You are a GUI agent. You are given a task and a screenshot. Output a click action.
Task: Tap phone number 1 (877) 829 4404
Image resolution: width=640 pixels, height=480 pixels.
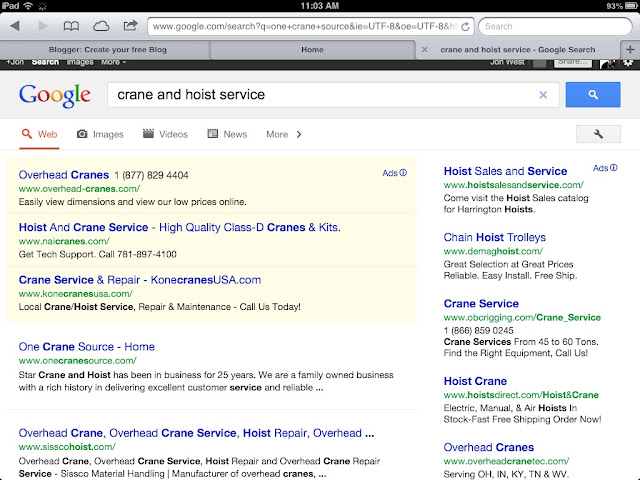click(151, 176)
